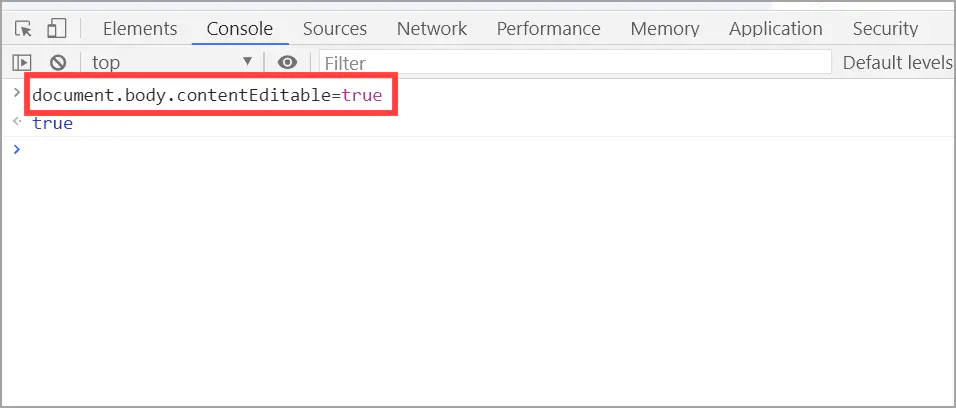Click the document.body.contentEditable=true command line
Image resolution: width=956 pixels, height=408 pixels.
pos(208,97)
